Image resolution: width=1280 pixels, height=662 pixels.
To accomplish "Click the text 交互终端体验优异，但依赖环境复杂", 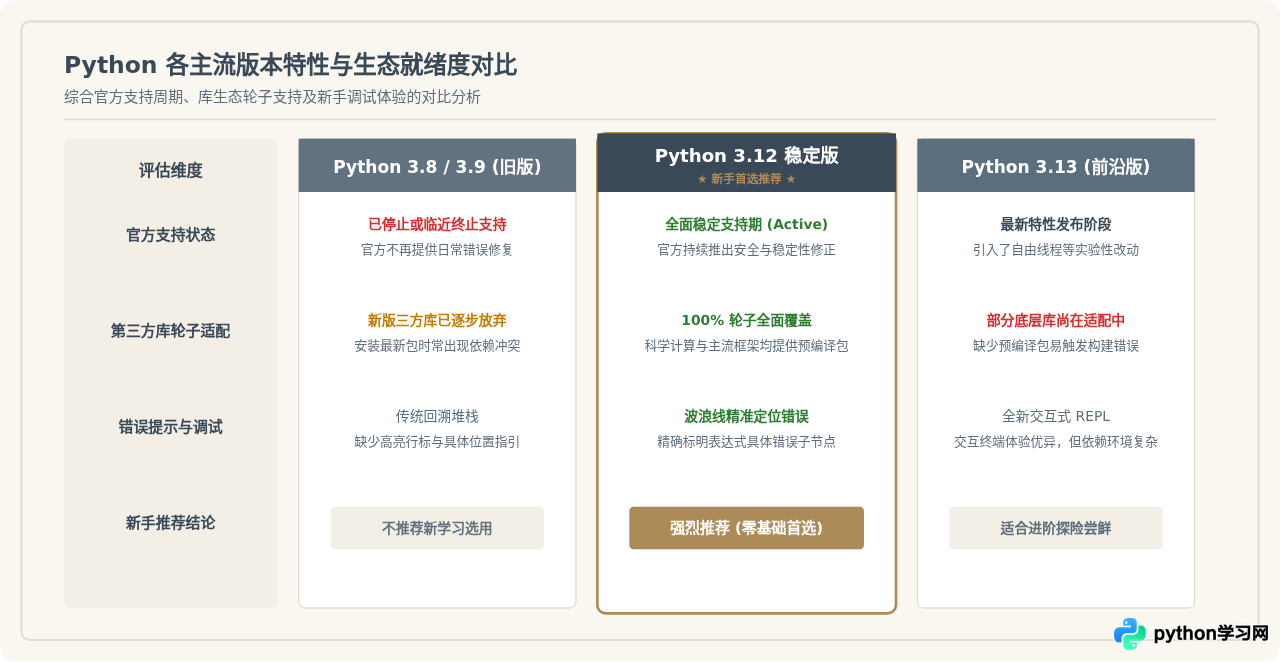I will pos(1056,442).
